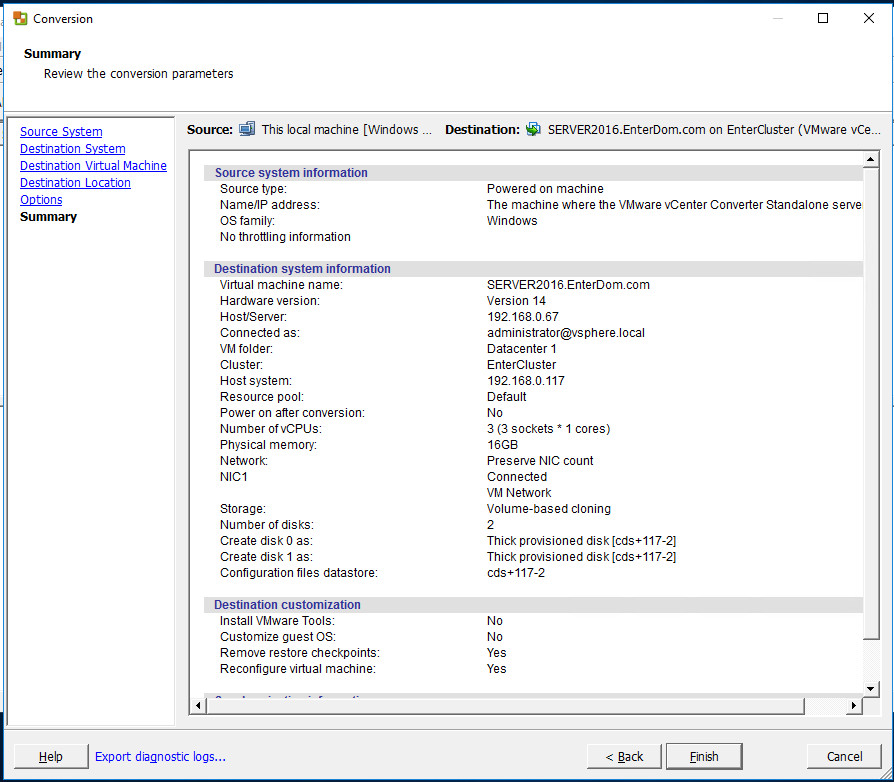Click the 'Preserve NIC count' value
This screenshot has width=894, height=782.
[x=540, y=461]
